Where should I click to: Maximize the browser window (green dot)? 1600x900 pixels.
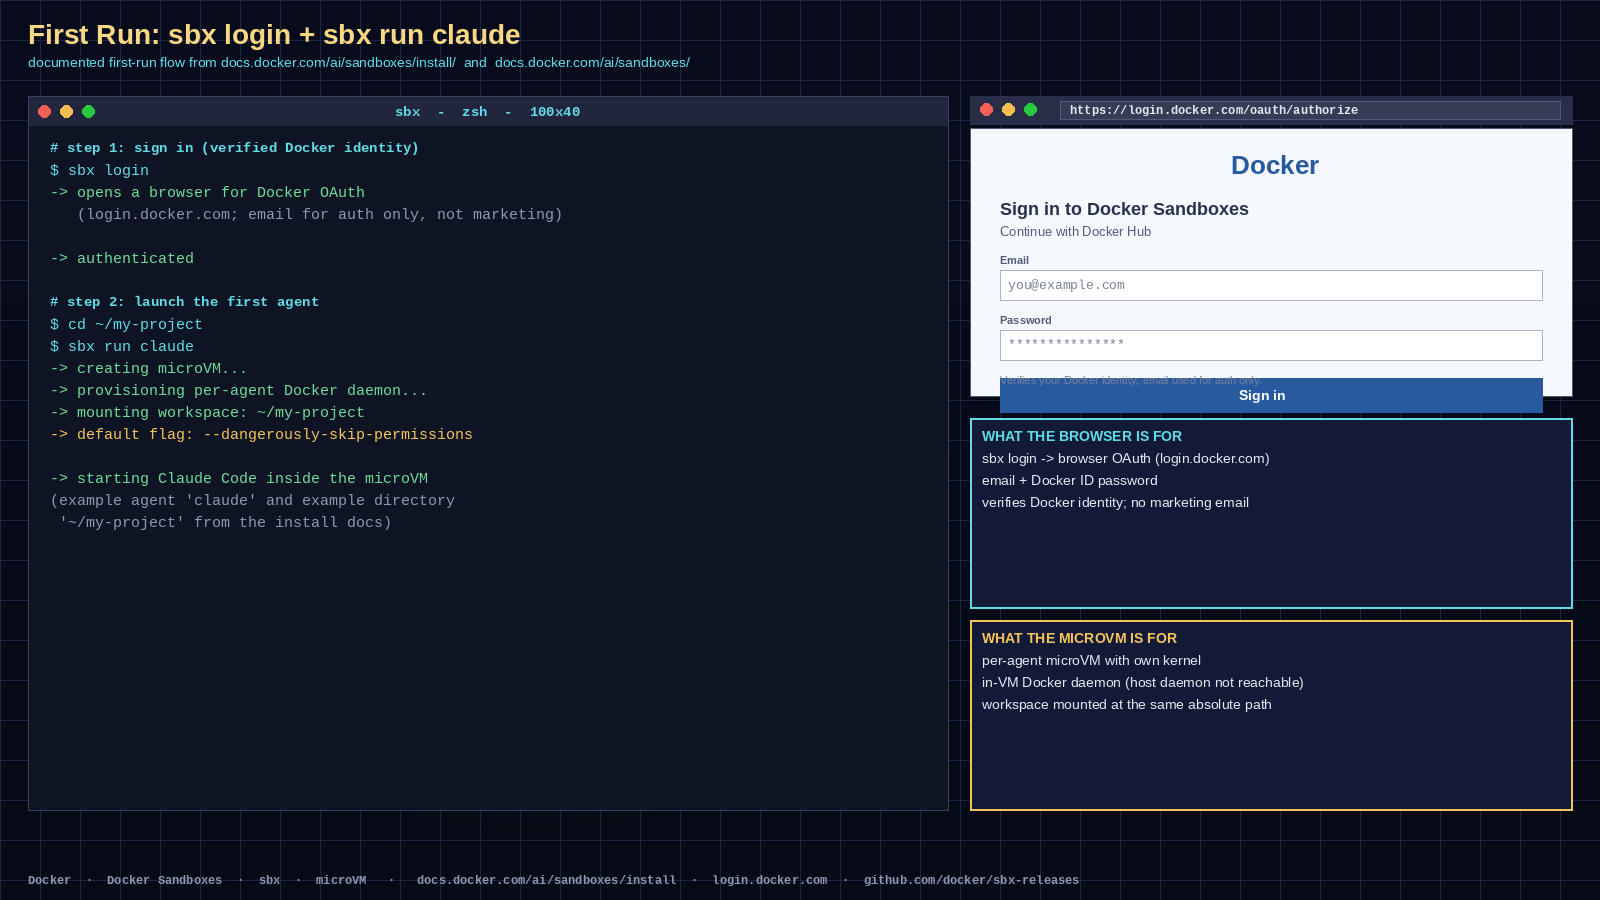pyautogui.click(x=1030, y=109)
